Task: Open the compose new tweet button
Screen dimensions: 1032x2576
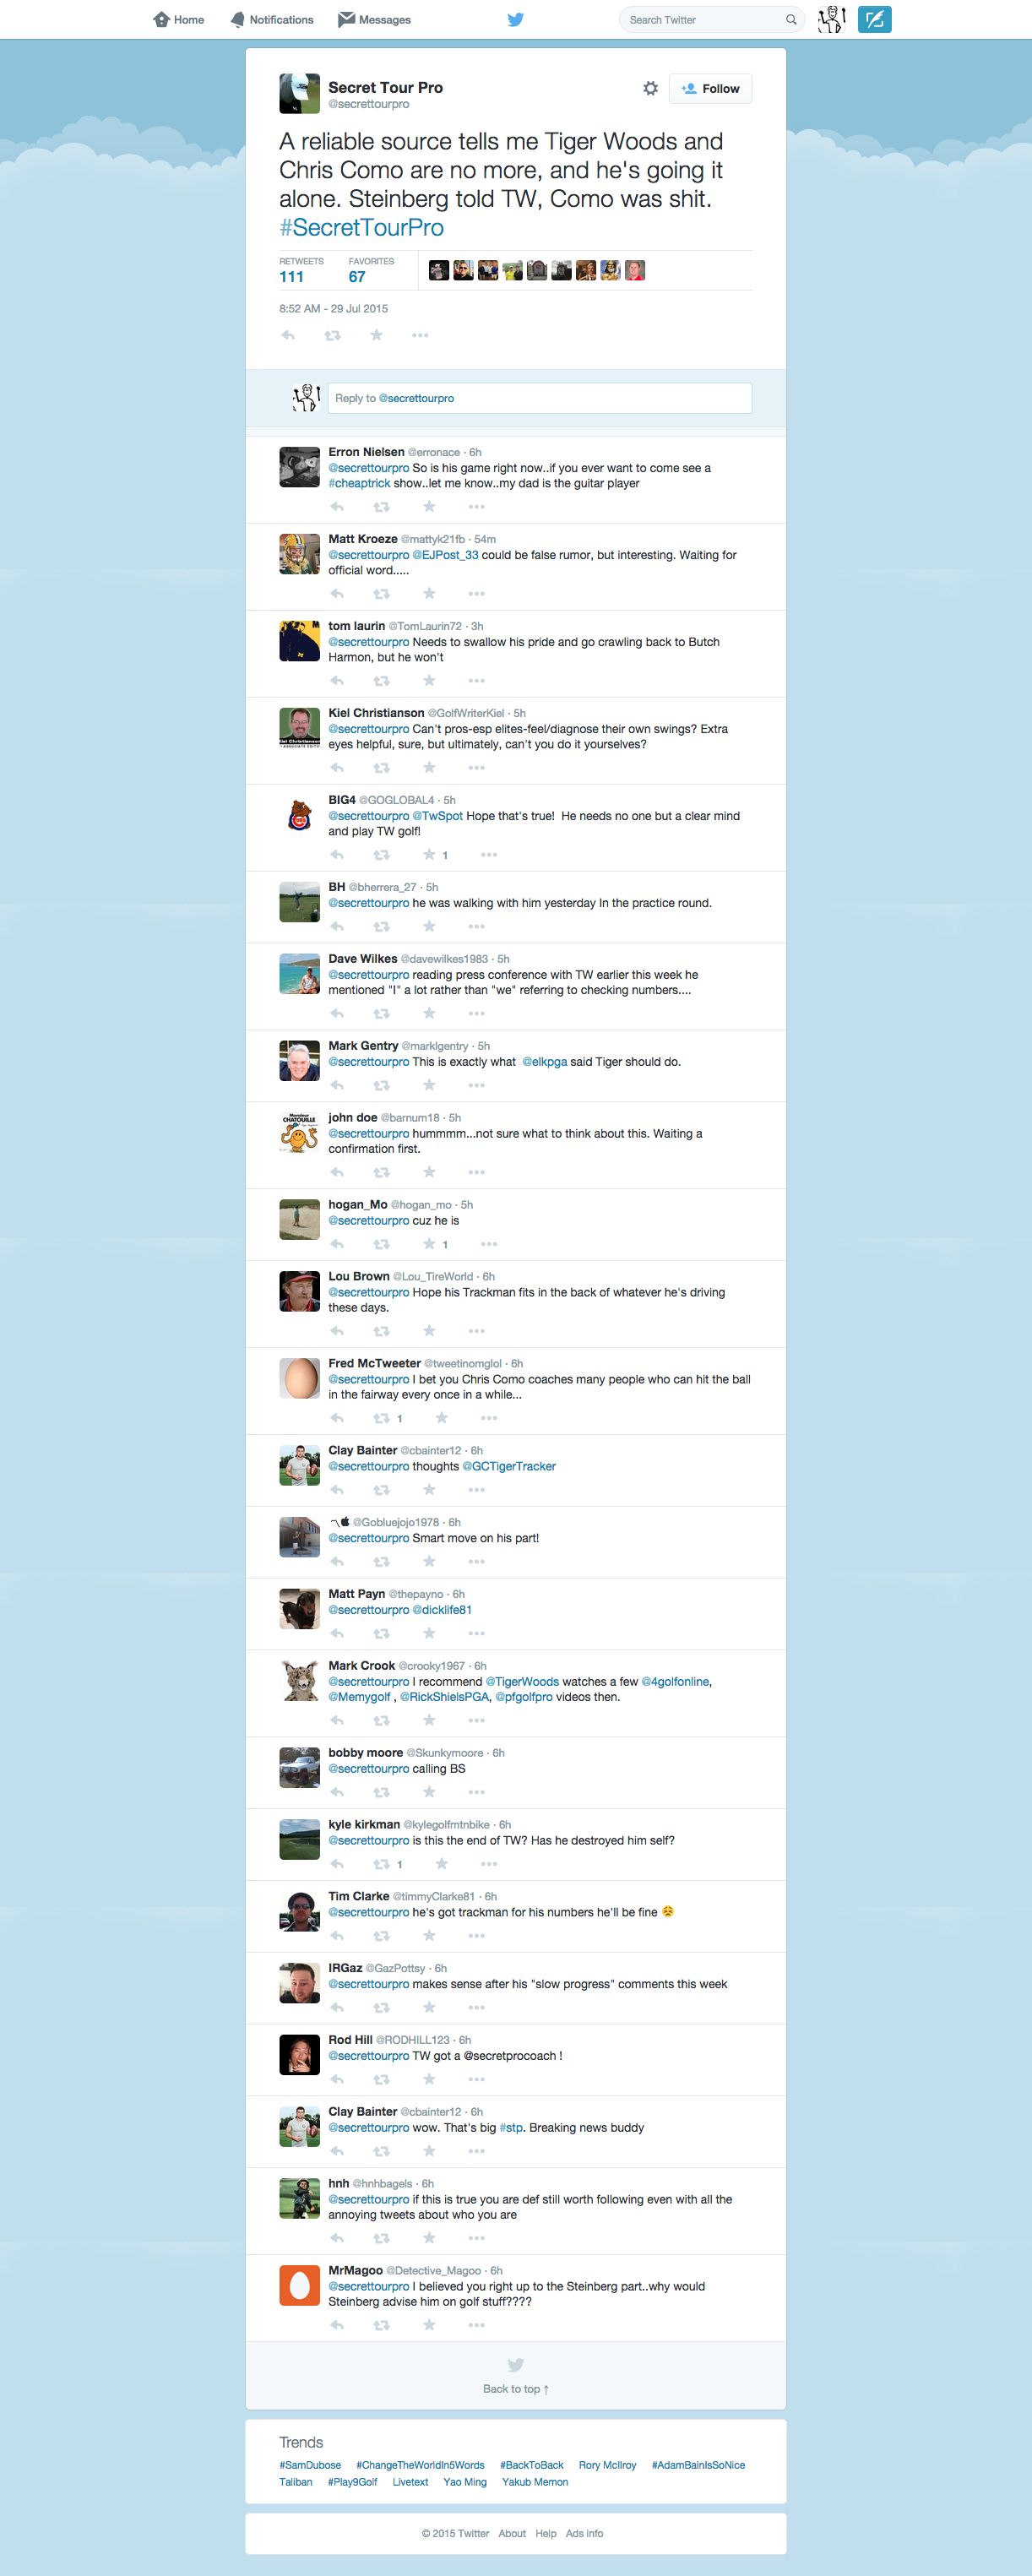Action: tap(874, 19)
